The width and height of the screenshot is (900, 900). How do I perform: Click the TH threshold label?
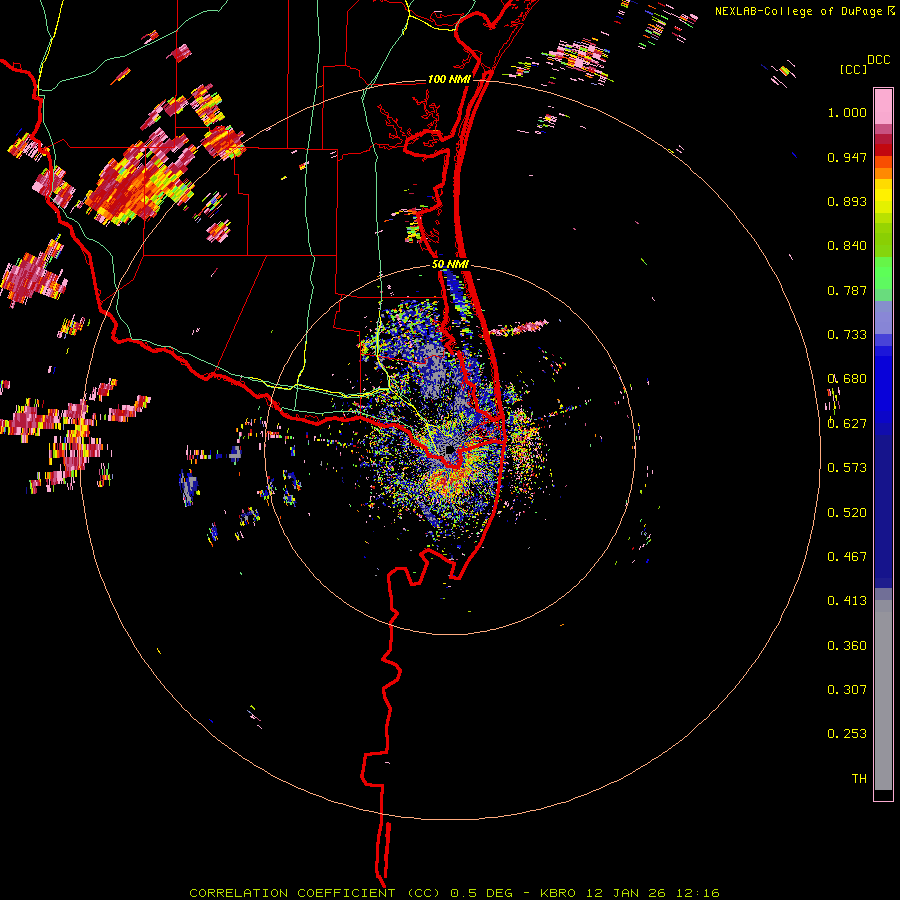click(859, 779)
